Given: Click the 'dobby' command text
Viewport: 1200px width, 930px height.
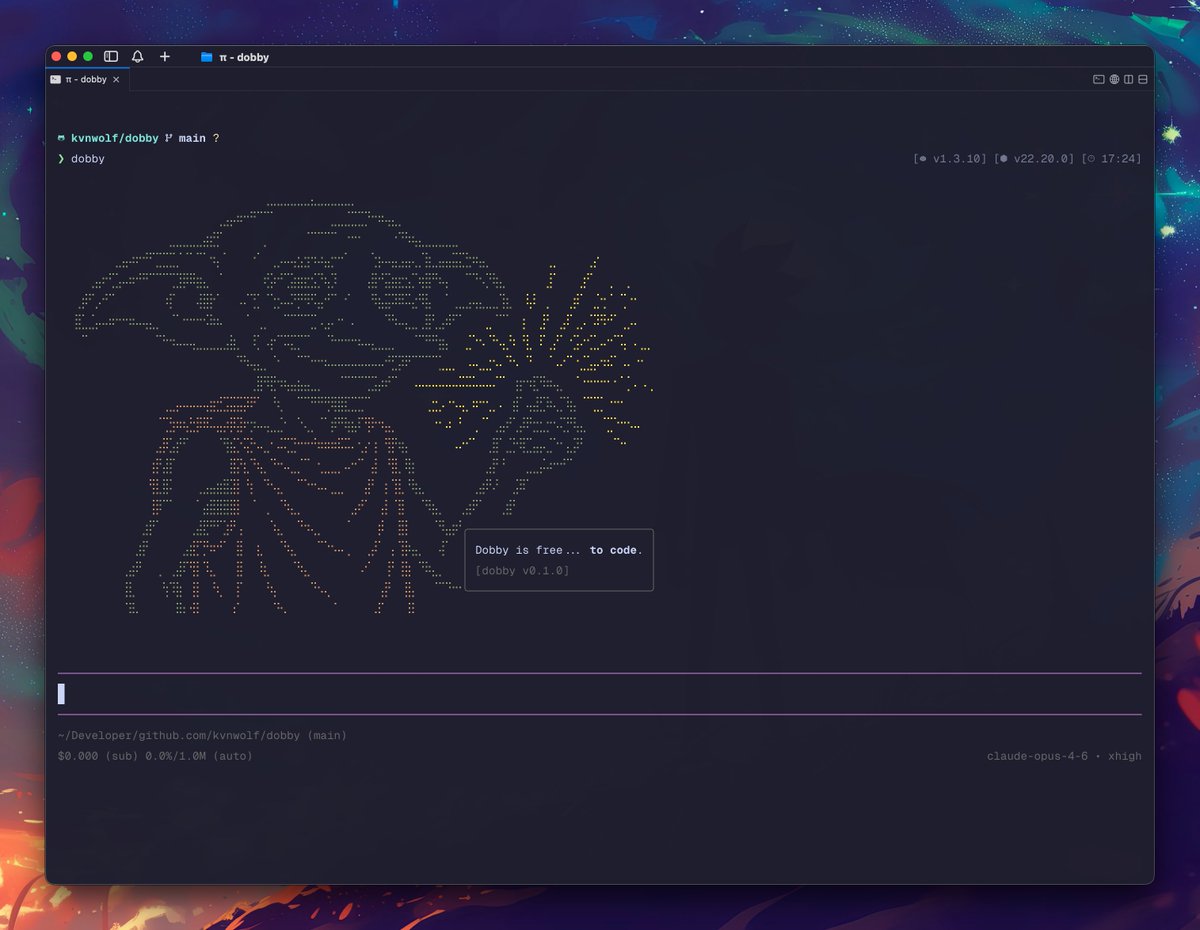Looking at the screenshot, I should (x=88, y=159).
